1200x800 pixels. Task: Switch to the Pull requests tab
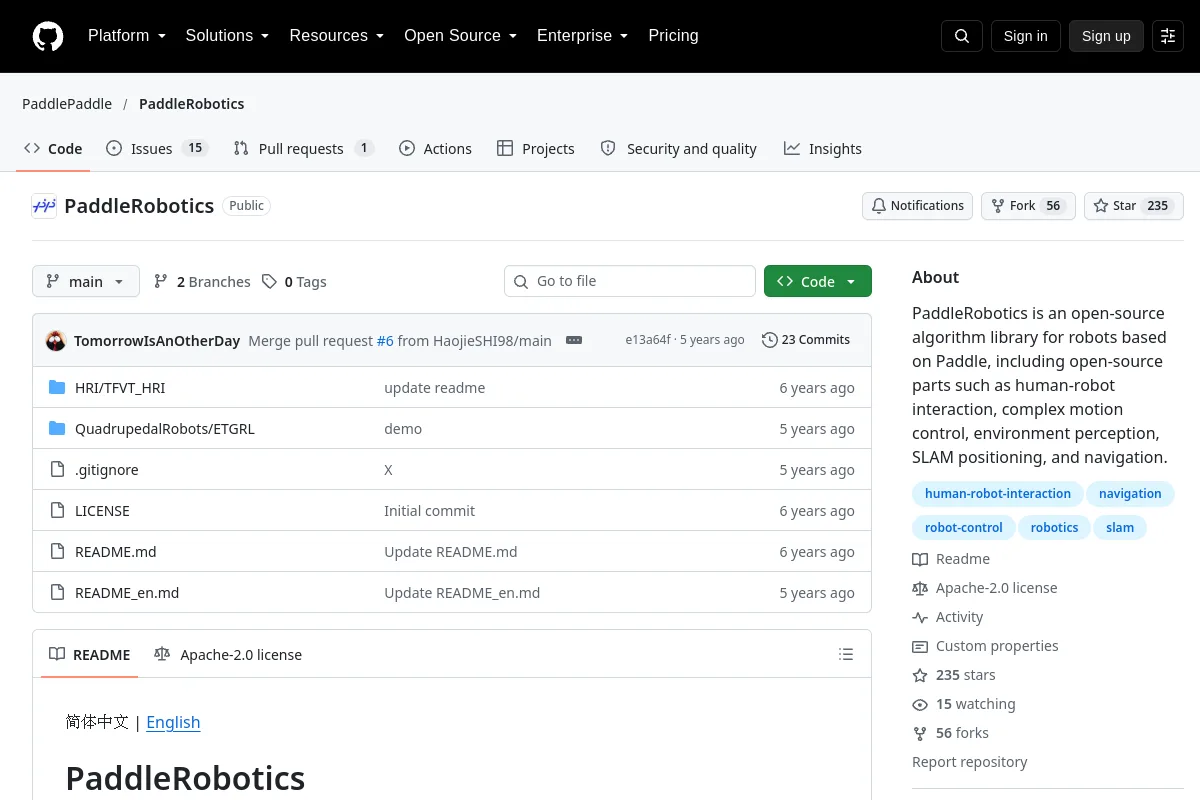click(x=303, y=149)
